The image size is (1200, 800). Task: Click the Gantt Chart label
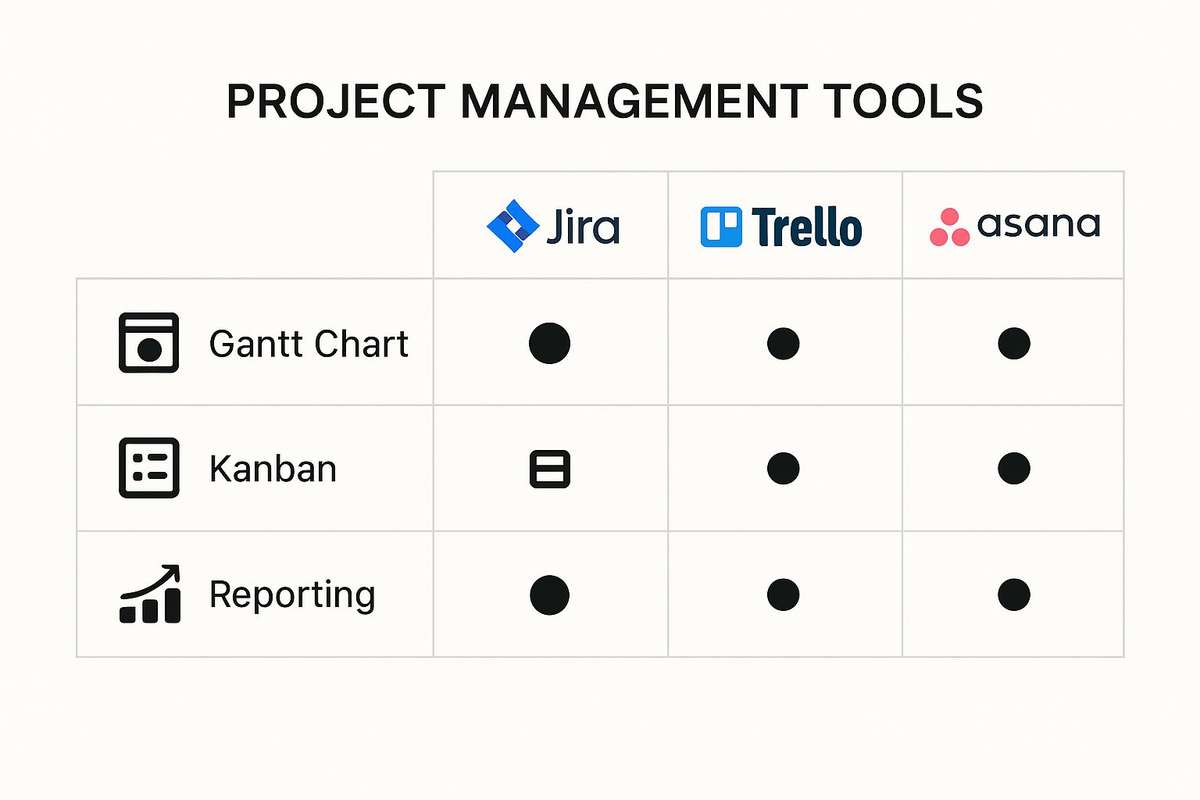[x=308, y=344]
